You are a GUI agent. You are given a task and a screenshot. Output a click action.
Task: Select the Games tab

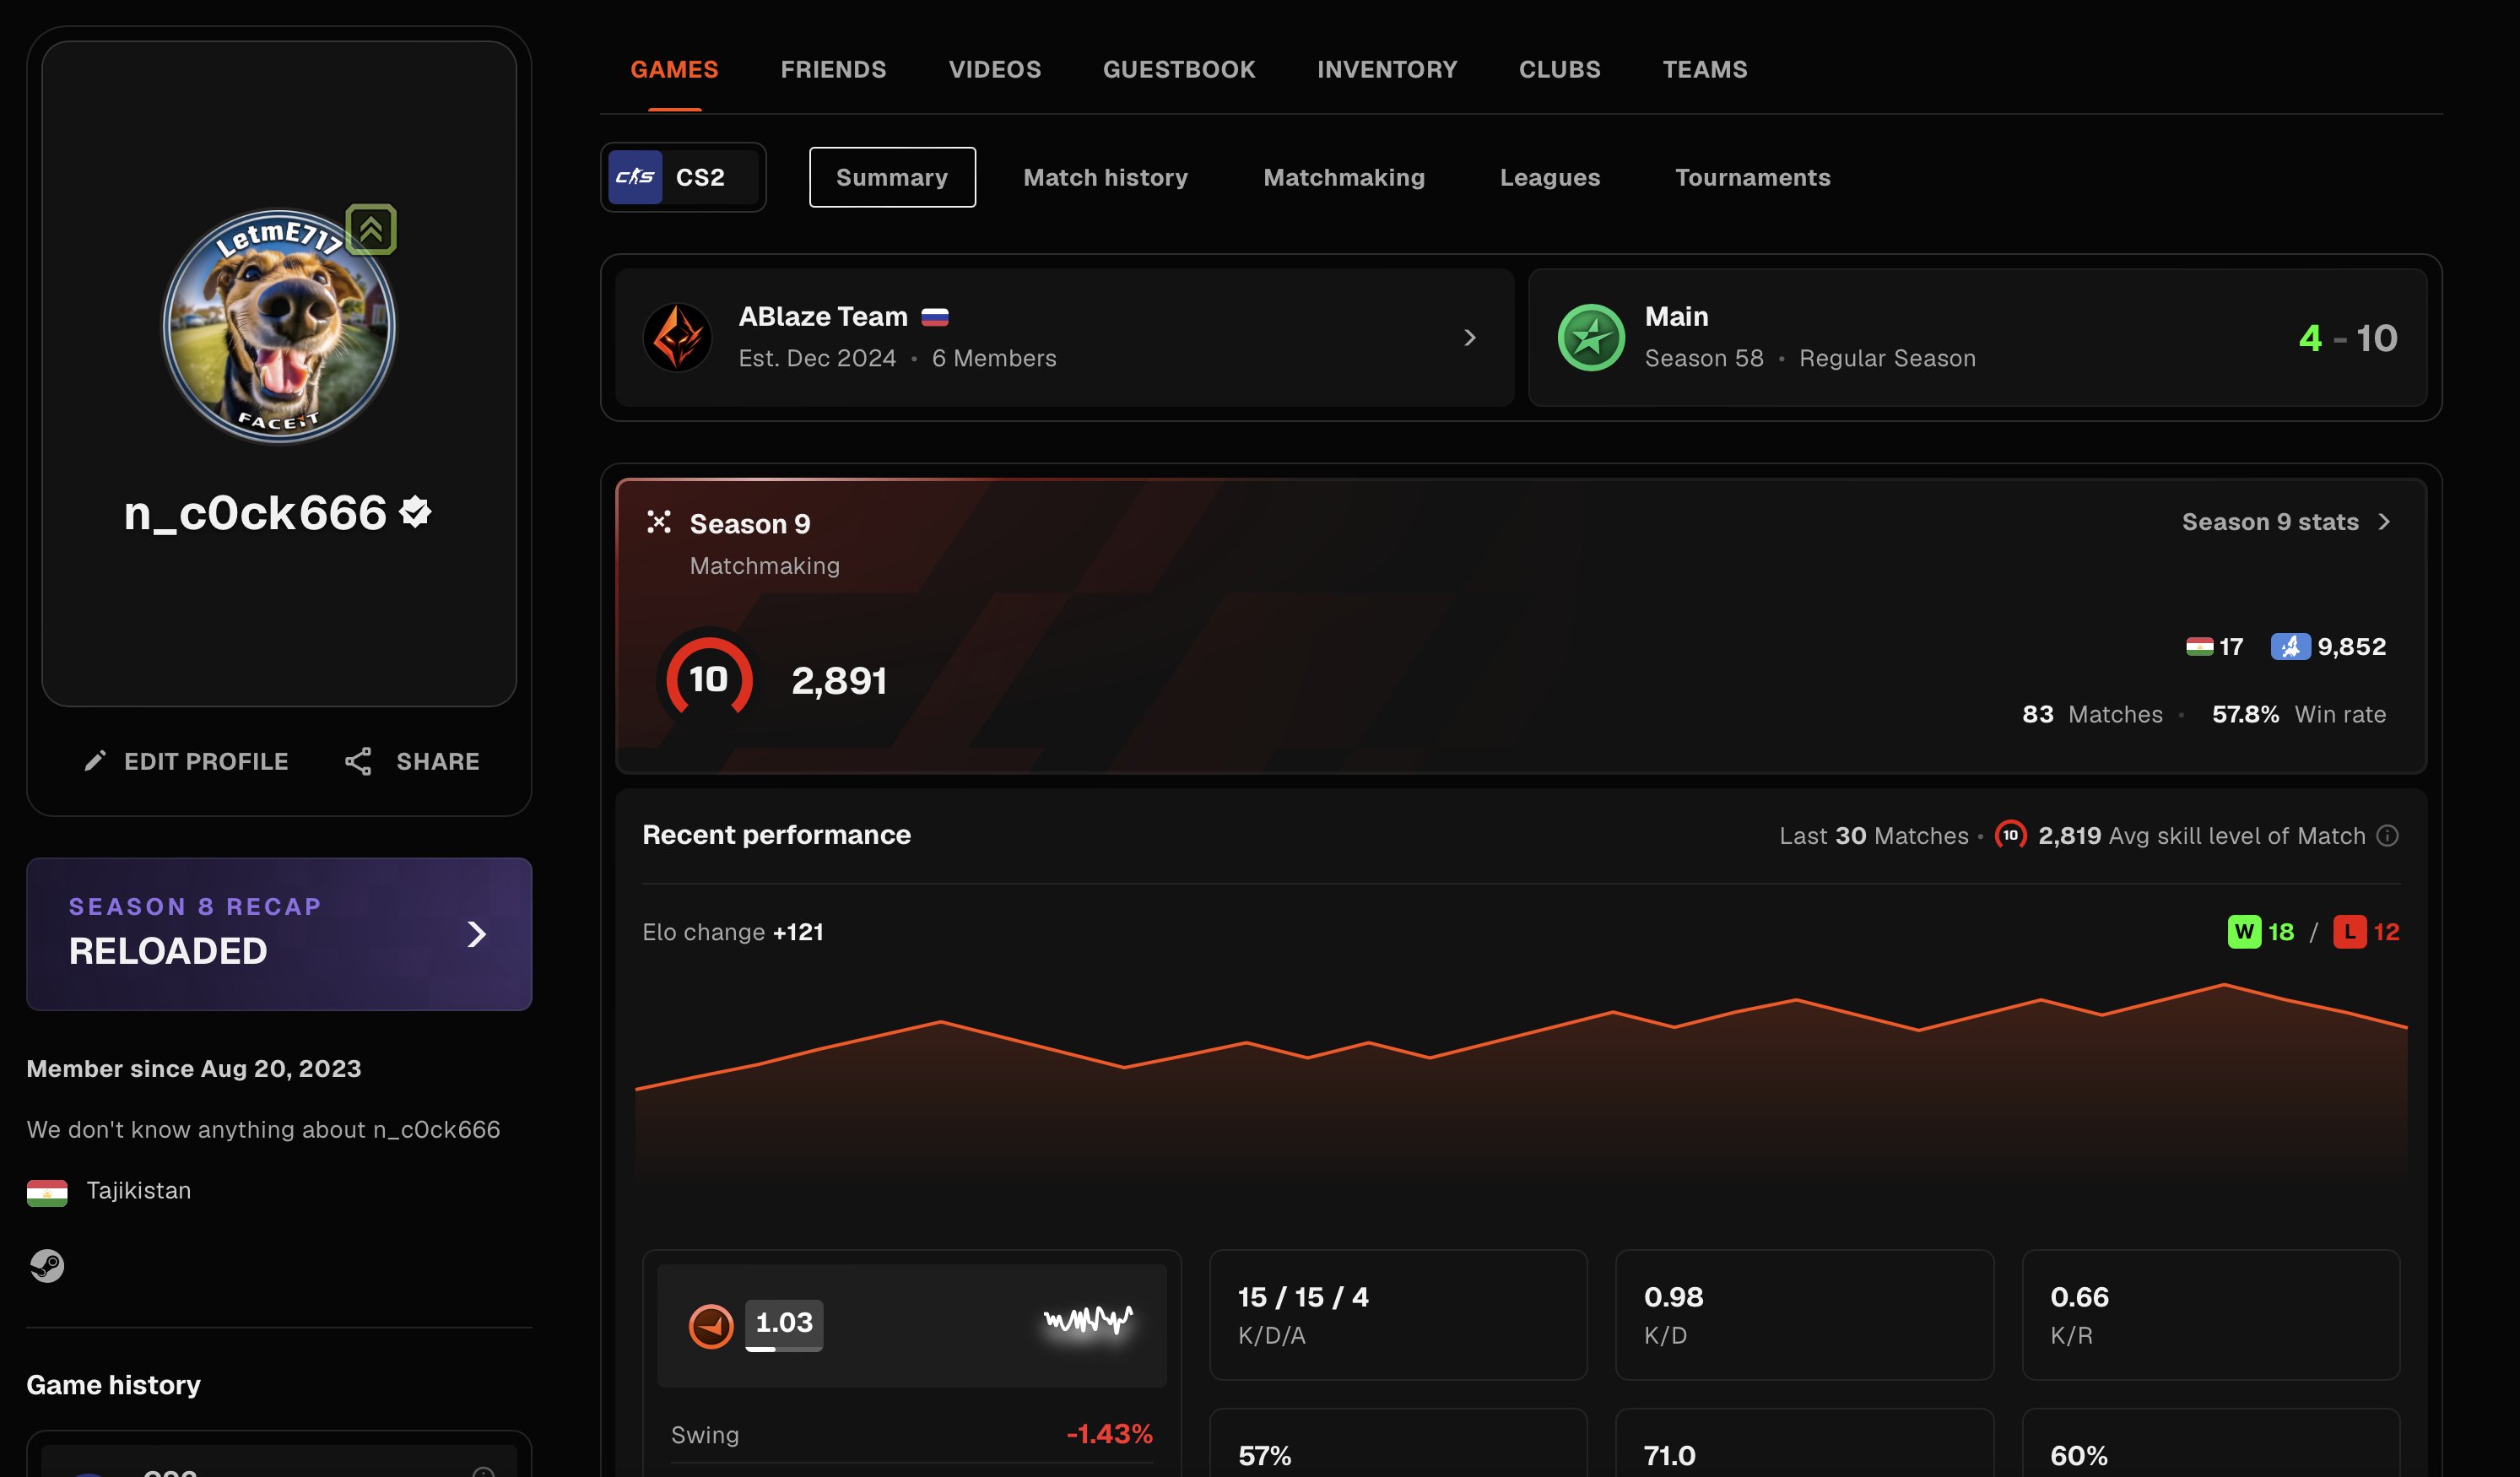(674, 69)
